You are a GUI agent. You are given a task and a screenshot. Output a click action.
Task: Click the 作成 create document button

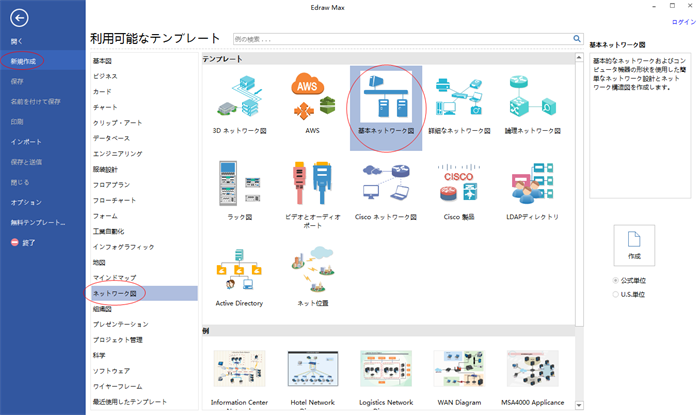pyautogui.click(x=634, y=245)
